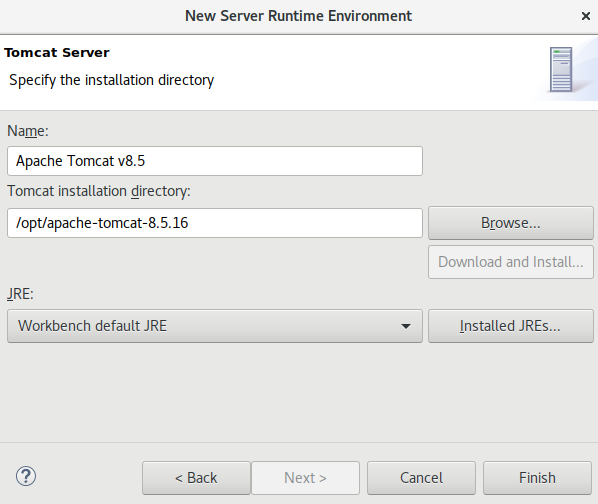Open the Installed JREs... preferences
The width and height of the screenshot is (598, 504).
tap(511, 326)
